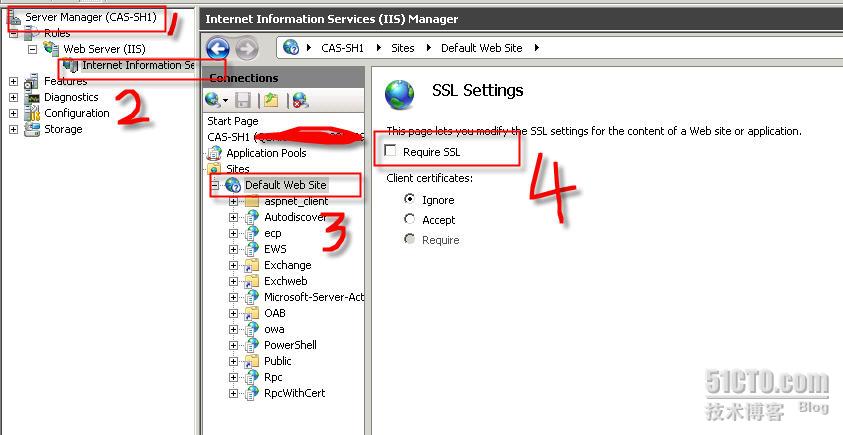
Task: Click the owa application icon
Action: click(x=252, y=329)
